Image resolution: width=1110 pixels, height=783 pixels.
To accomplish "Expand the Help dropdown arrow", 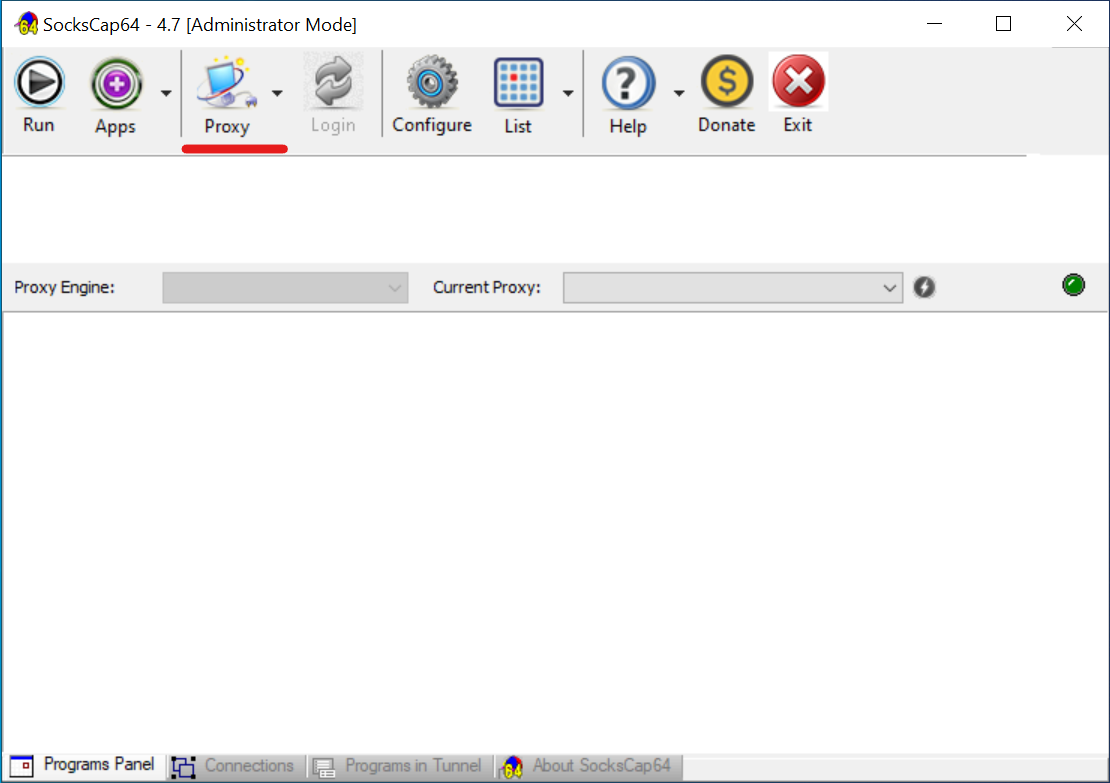I will [679, 94].
